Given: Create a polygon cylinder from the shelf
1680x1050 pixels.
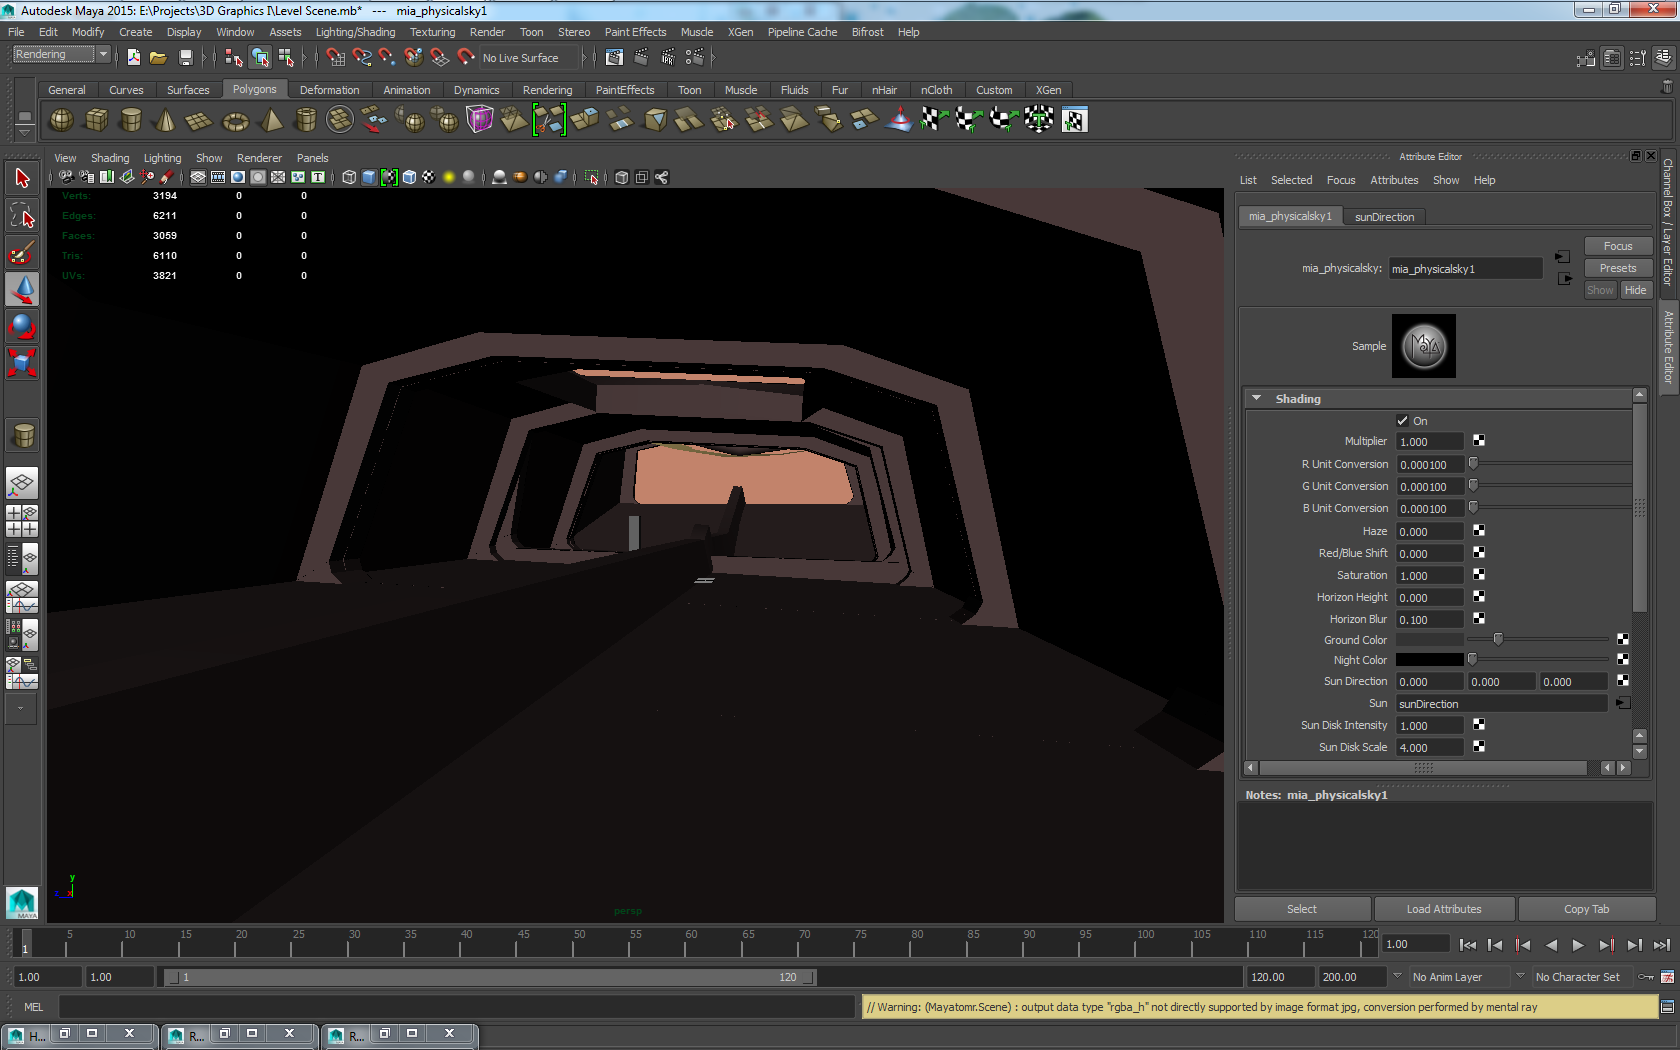Looking at the screenshot, I should point(130,119).
